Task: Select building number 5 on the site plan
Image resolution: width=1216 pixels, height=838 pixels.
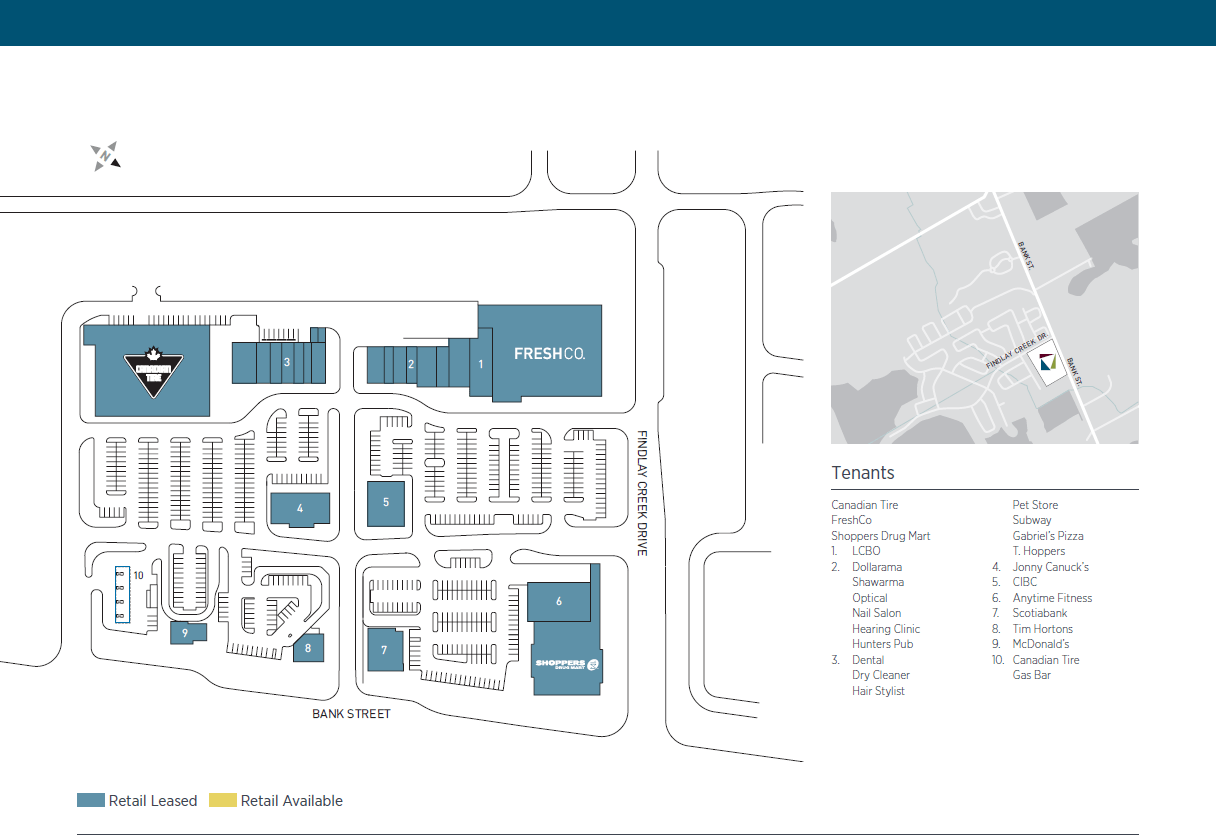Action: coord(385,503)
